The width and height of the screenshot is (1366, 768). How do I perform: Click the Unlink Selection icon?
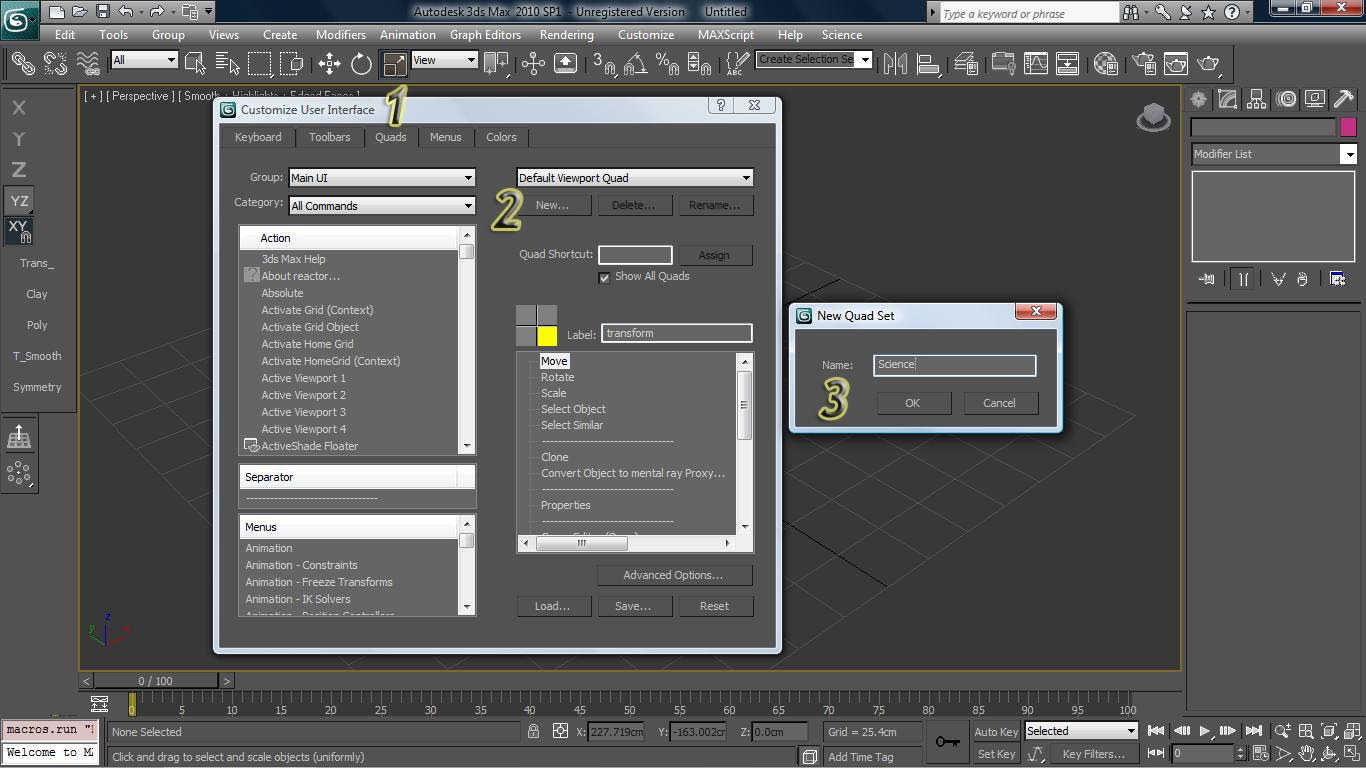[x=56, y=64]
